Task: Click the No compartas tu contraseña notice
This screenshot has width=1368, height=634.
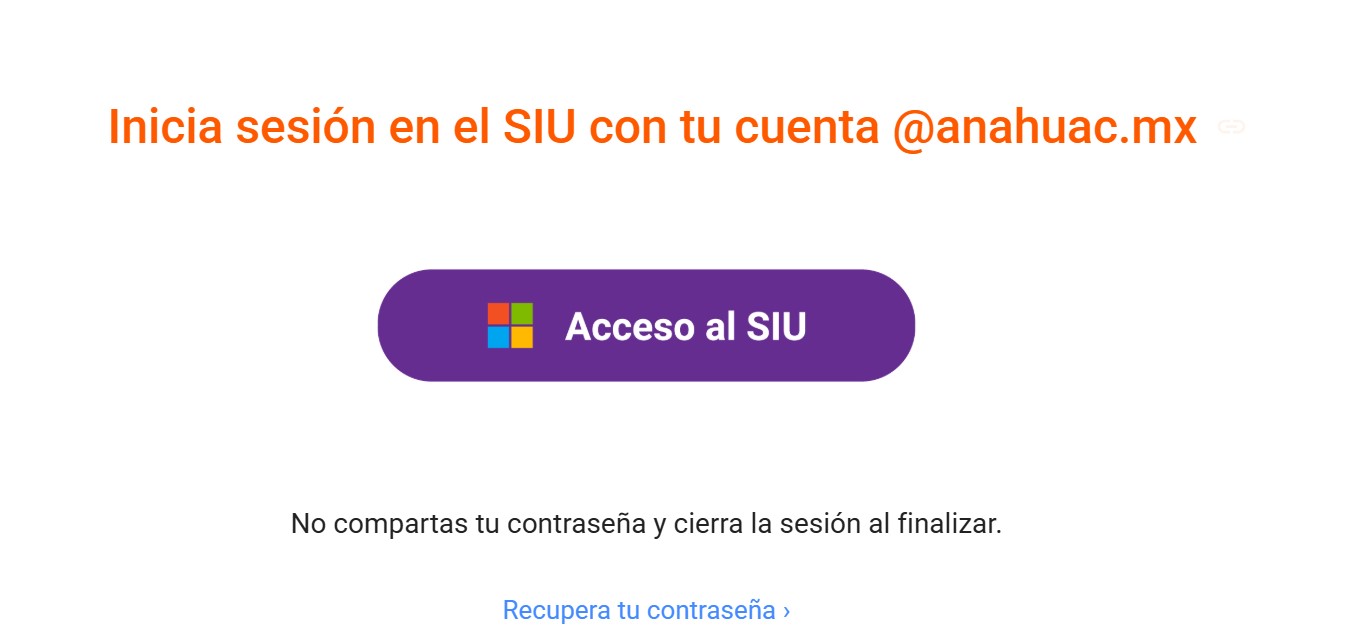Action: (646, 523)
